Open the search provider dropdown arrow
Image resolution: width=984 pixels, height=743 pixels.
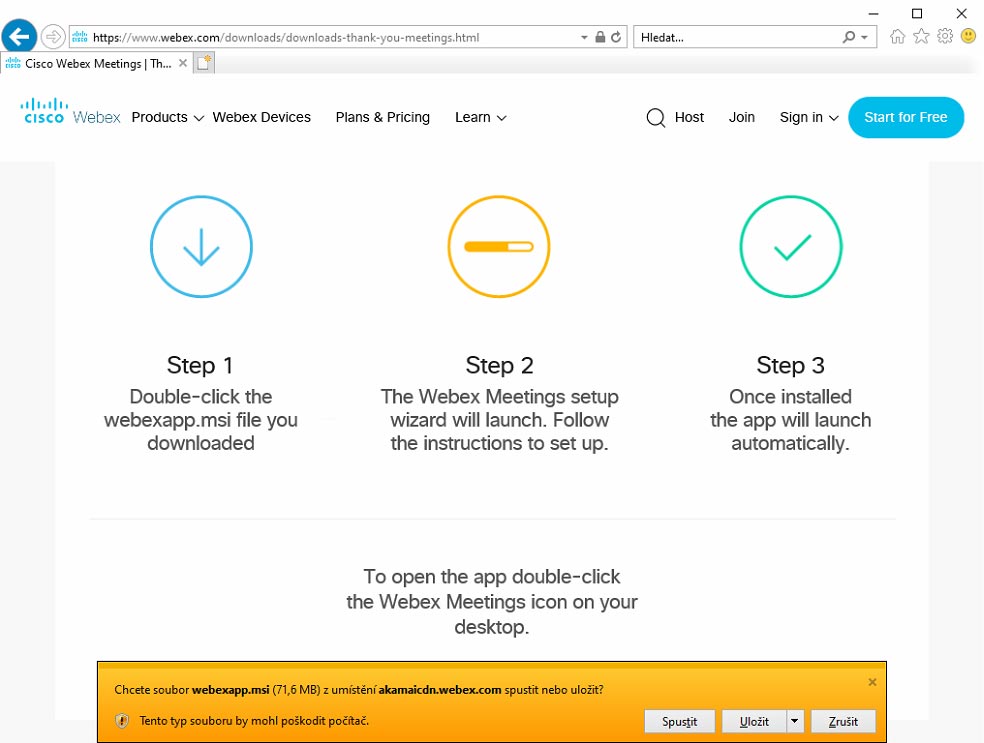click(865, 38)
